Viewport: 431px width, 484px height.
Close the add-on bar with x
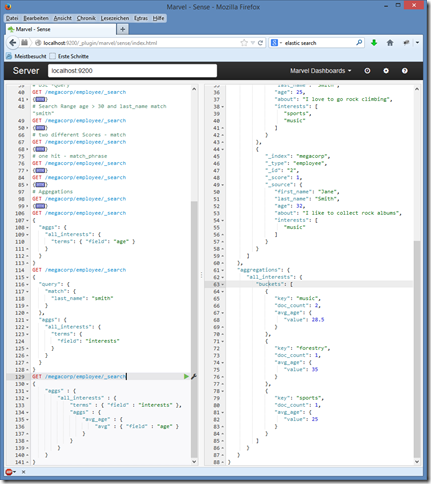click(x=23, y=472)
